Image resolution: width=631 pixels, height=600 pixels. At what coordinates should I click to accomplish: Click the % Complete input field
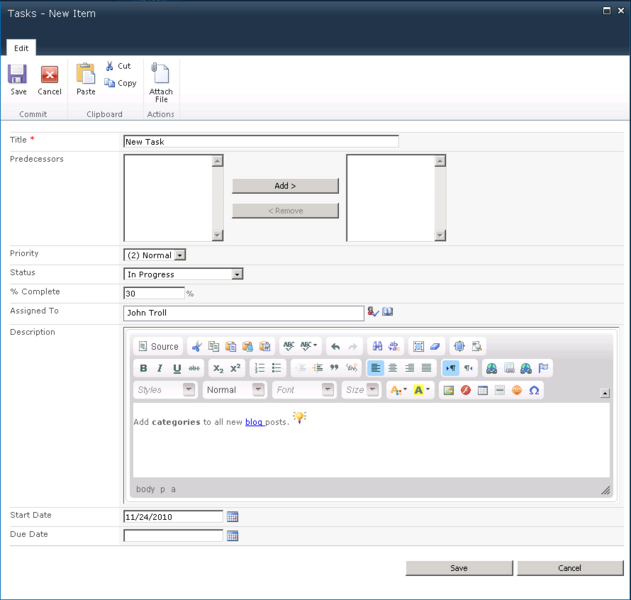click(154, 293)
